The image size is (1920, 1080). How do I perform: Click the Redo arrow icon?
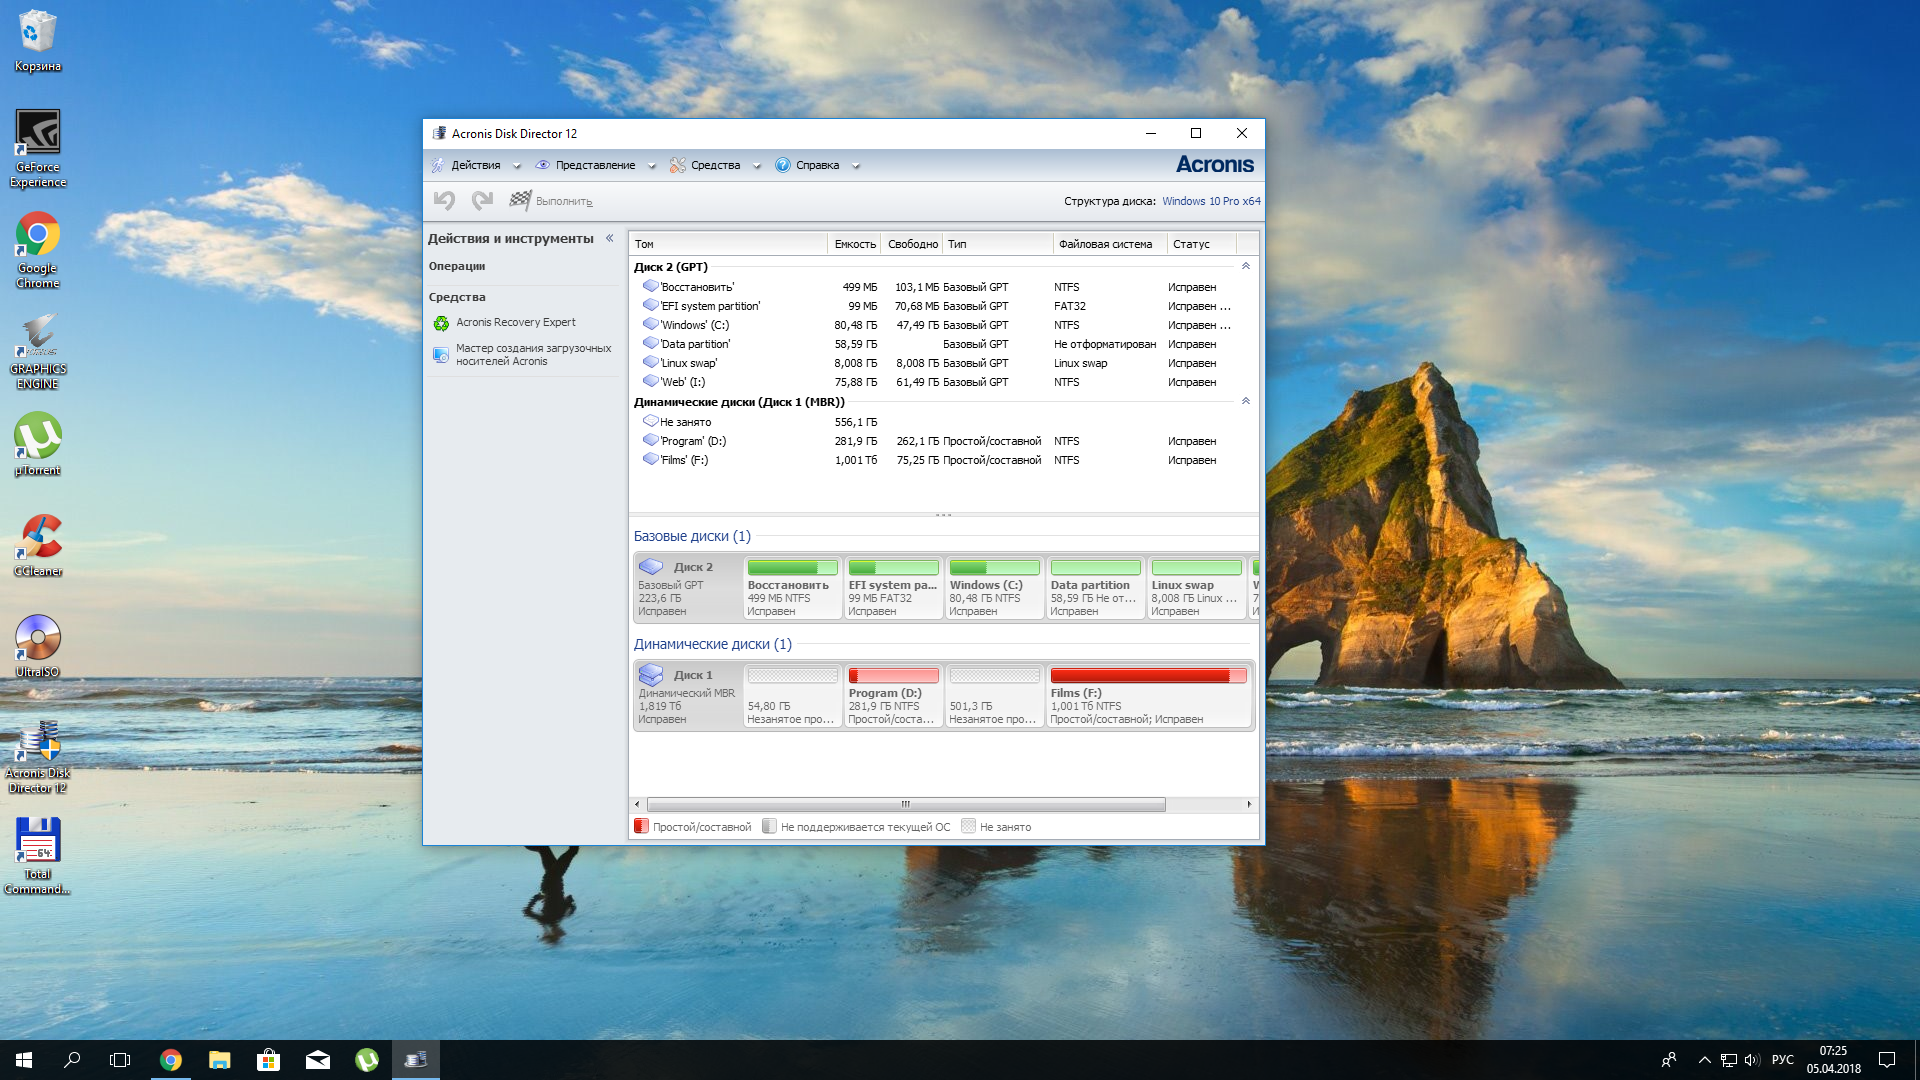pos(482,201)
